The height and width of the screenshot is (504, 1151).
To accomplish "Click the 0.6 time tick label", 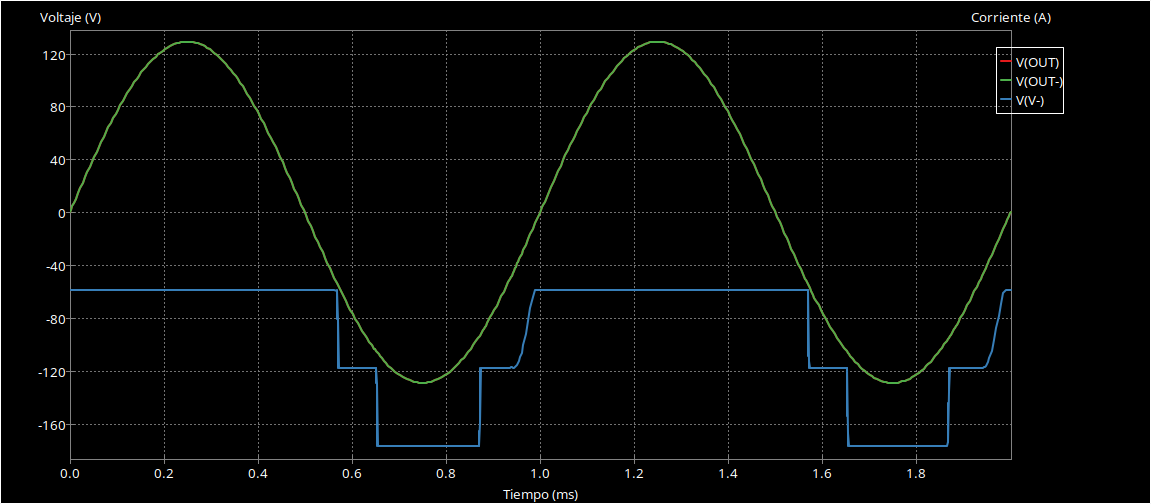I will [x=352, y=474].
